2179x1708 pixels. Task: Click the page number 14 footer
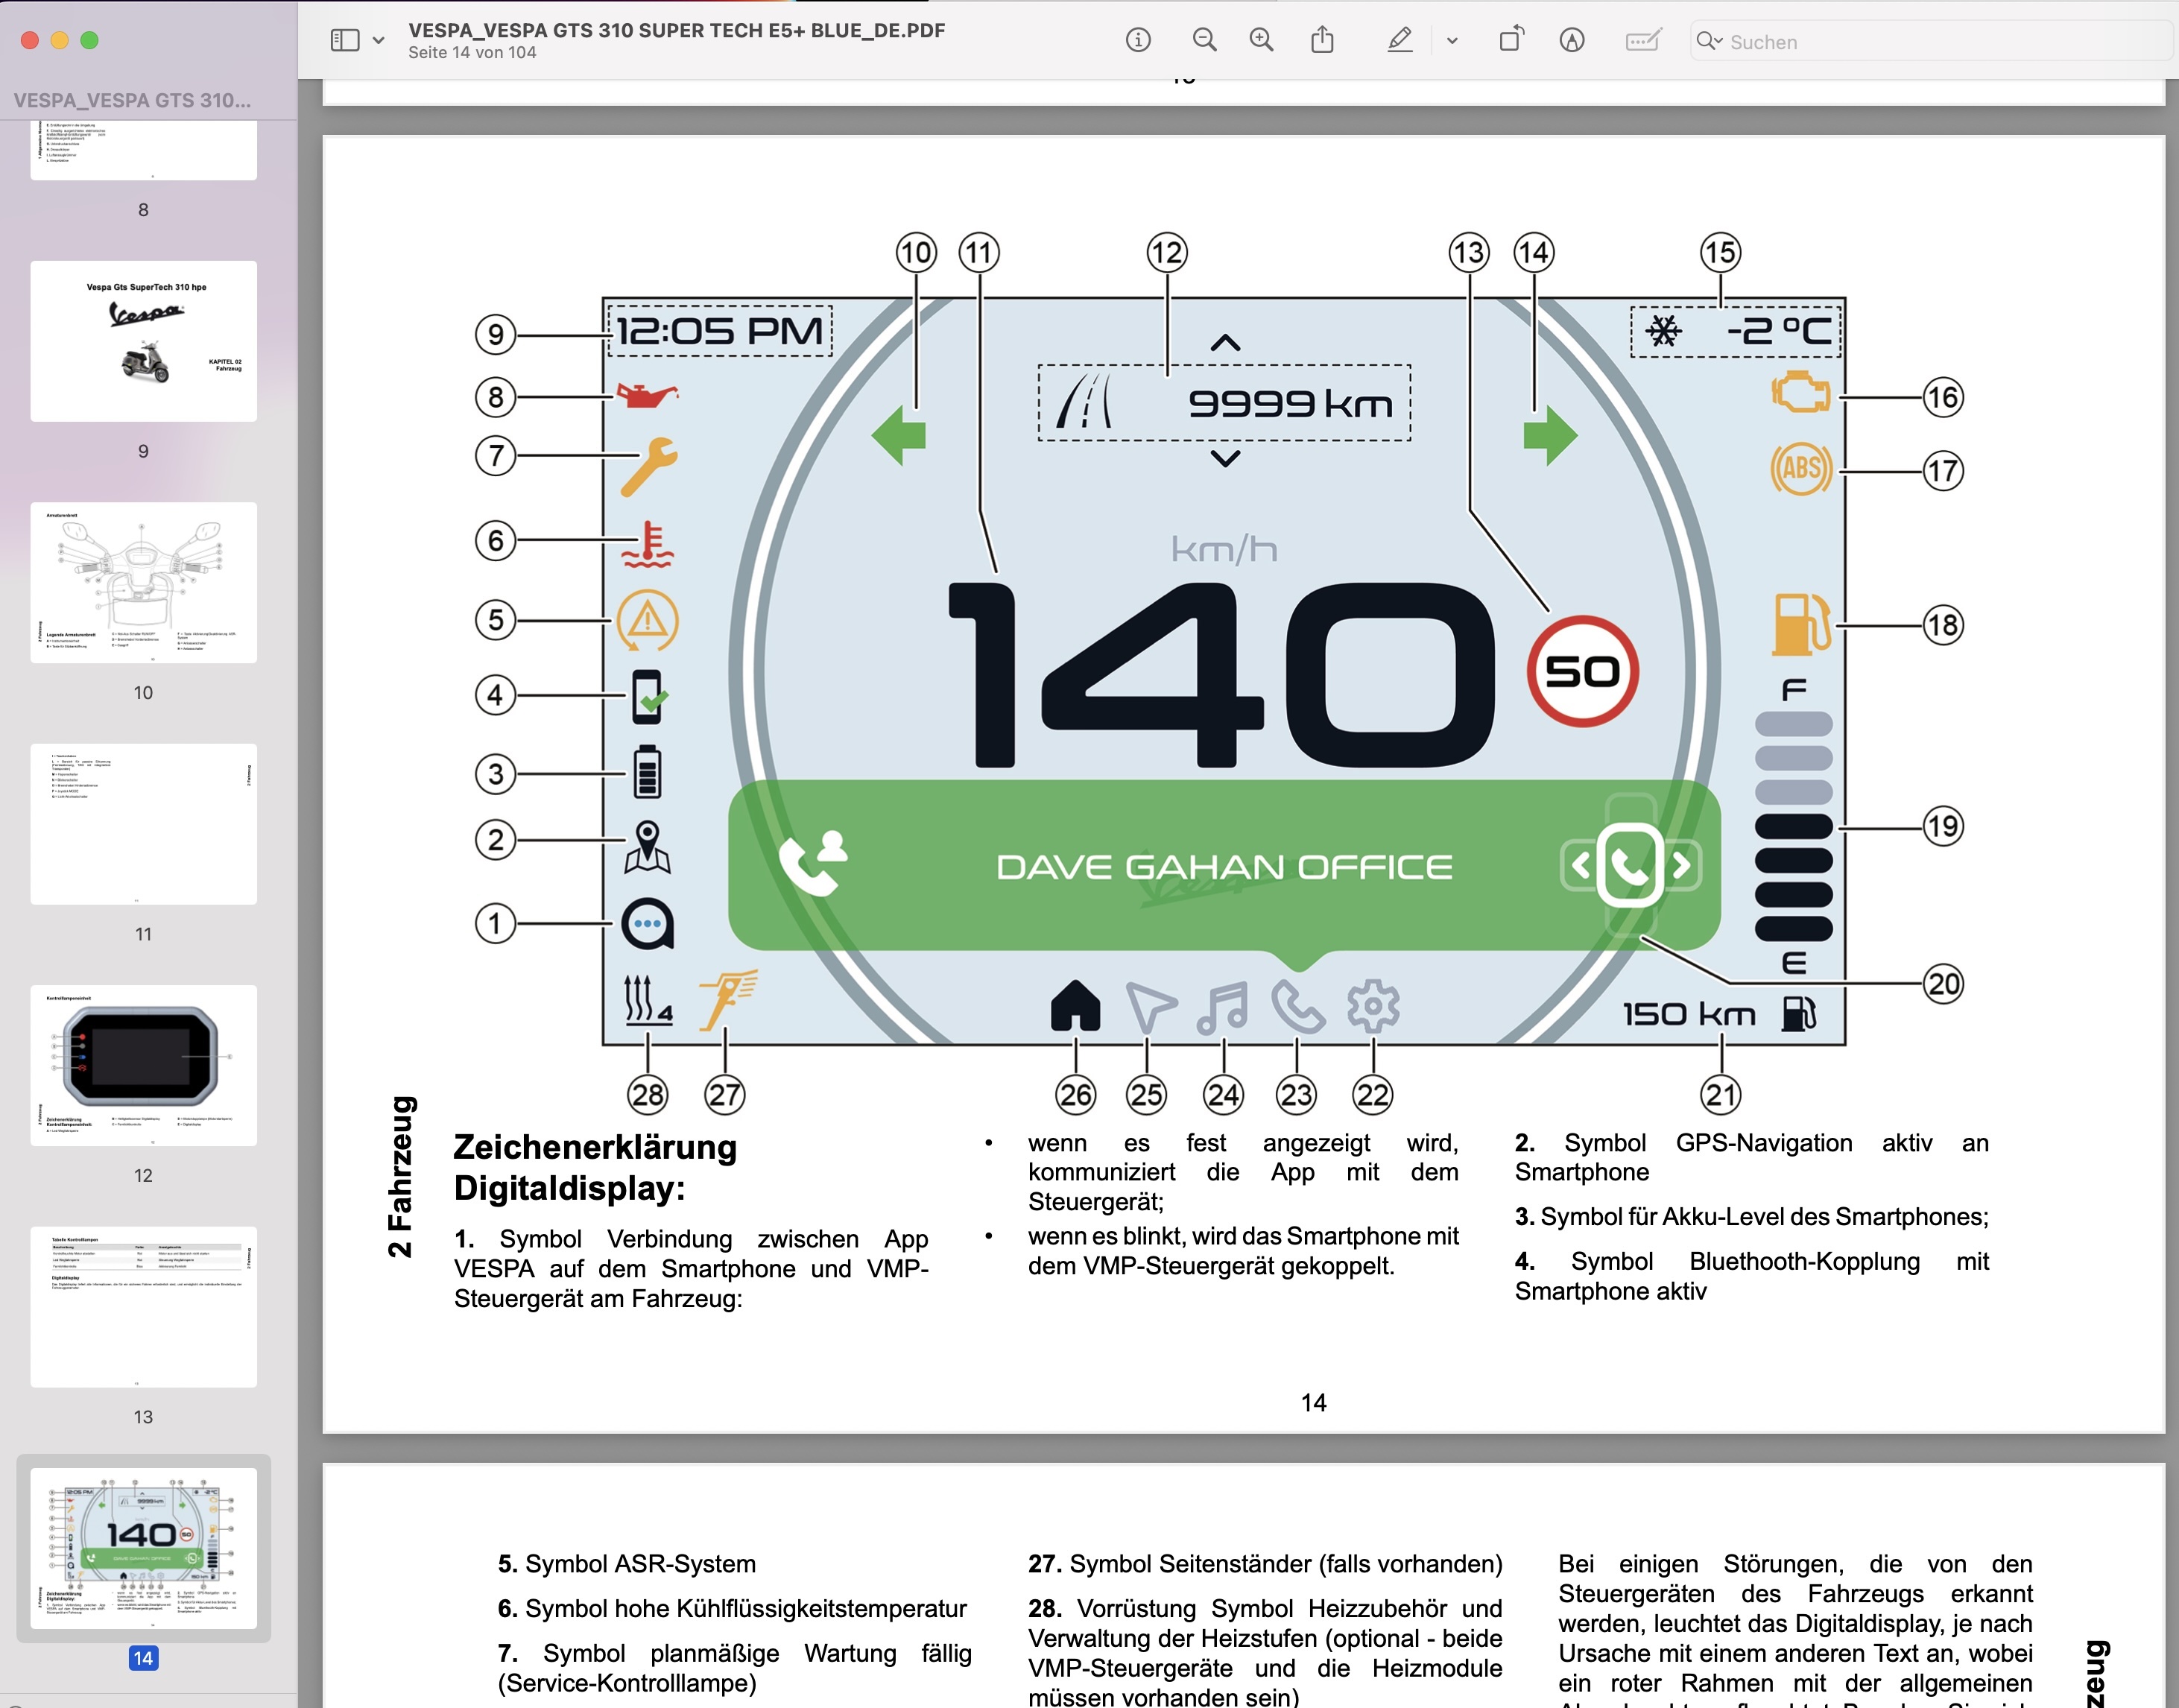click(1313, 1403)
